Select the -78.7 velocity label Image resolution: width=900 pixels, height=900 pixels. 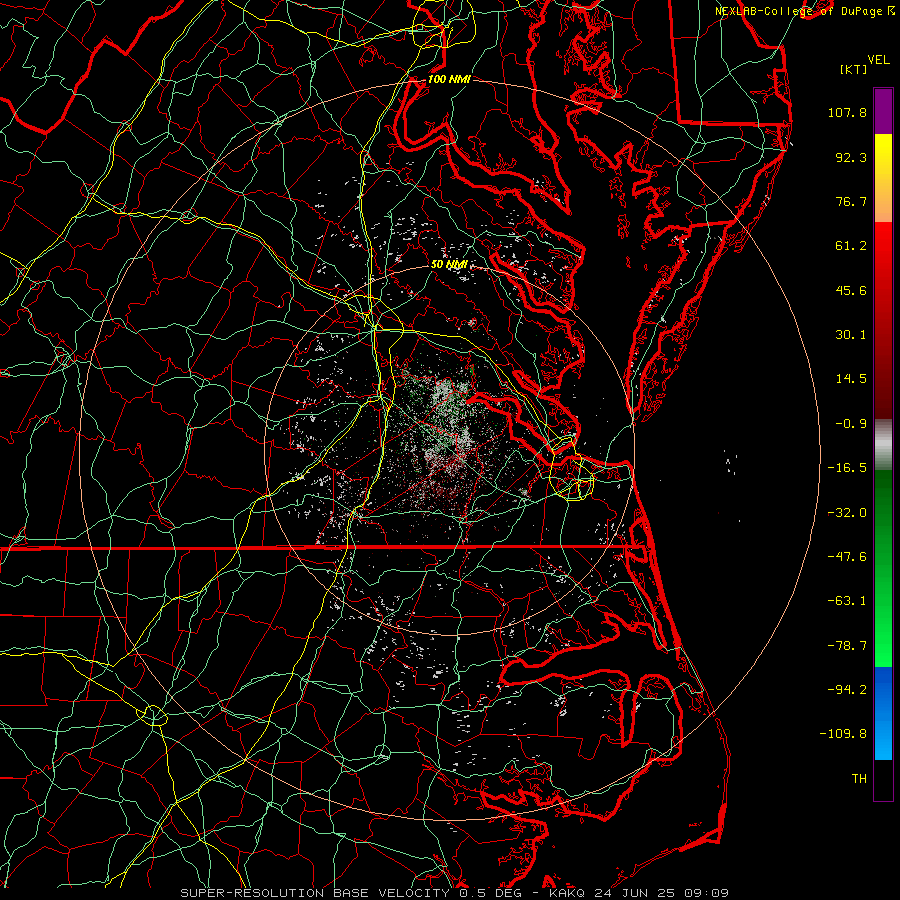point(847,646)
